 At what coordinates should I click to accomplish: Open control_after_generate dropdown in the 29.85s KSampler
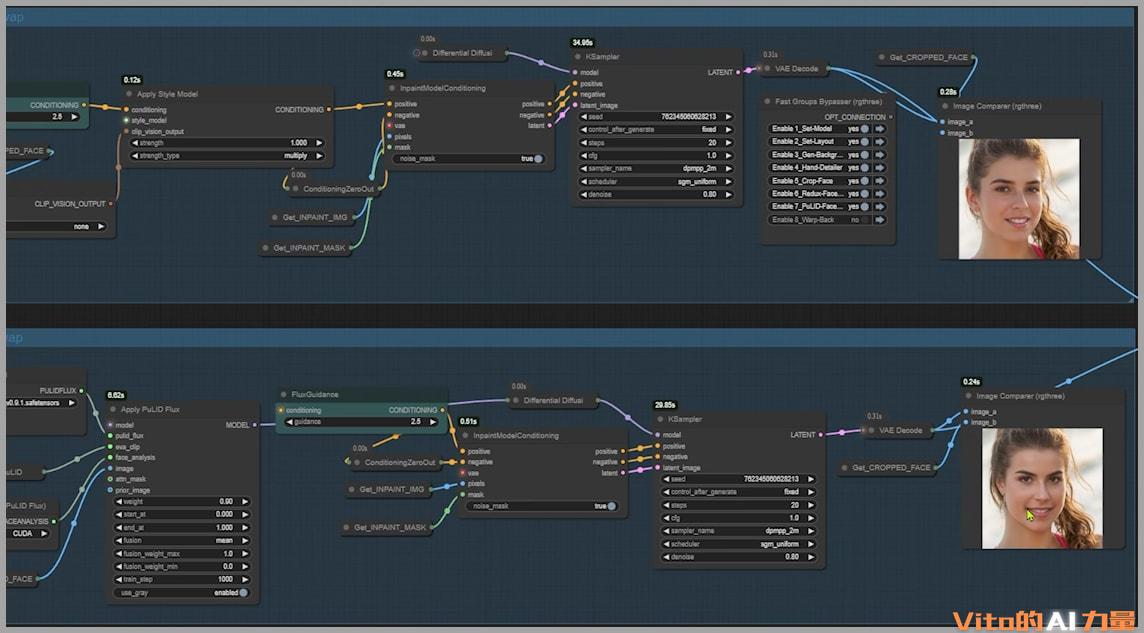[738, 492]
